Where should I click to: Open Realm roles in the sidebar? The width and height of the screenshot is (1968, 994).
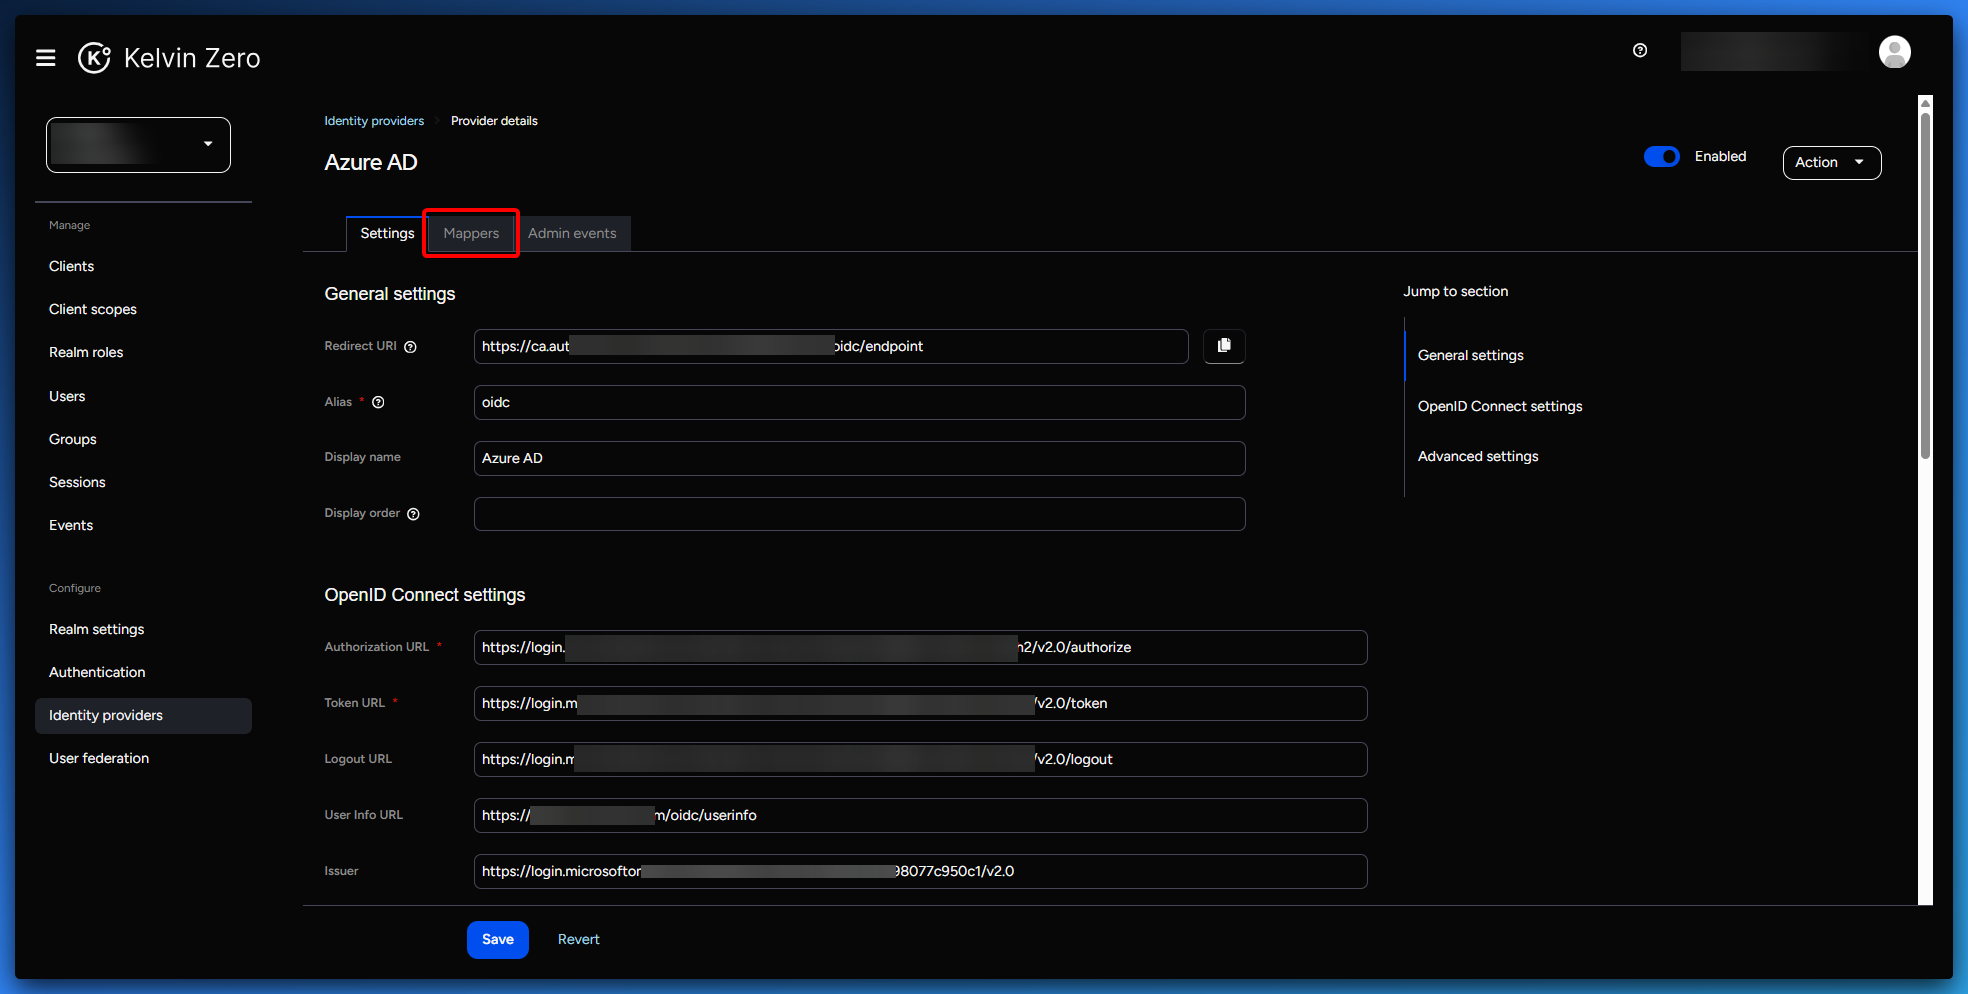pyautogui.click(x=86, y=352)
